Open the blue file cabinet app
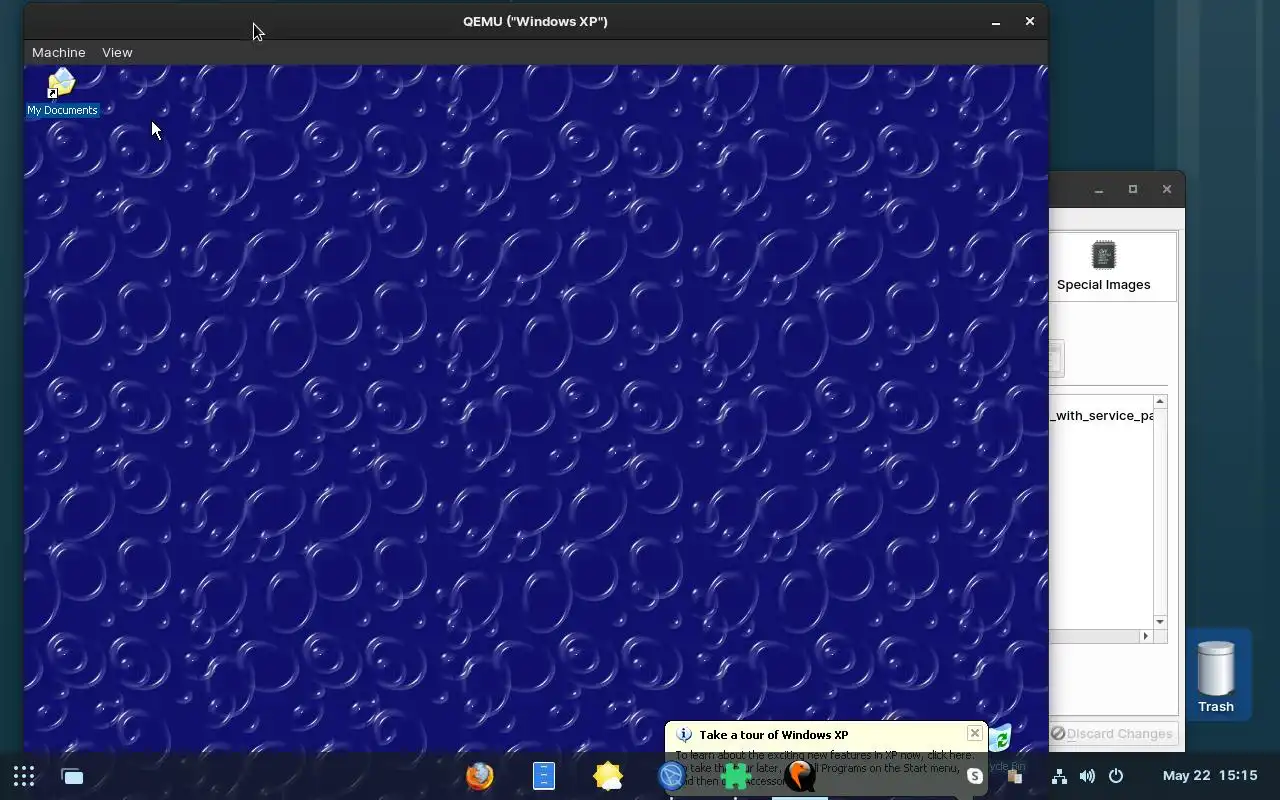Screen dimensions: 1280x800 pos(544,776)
